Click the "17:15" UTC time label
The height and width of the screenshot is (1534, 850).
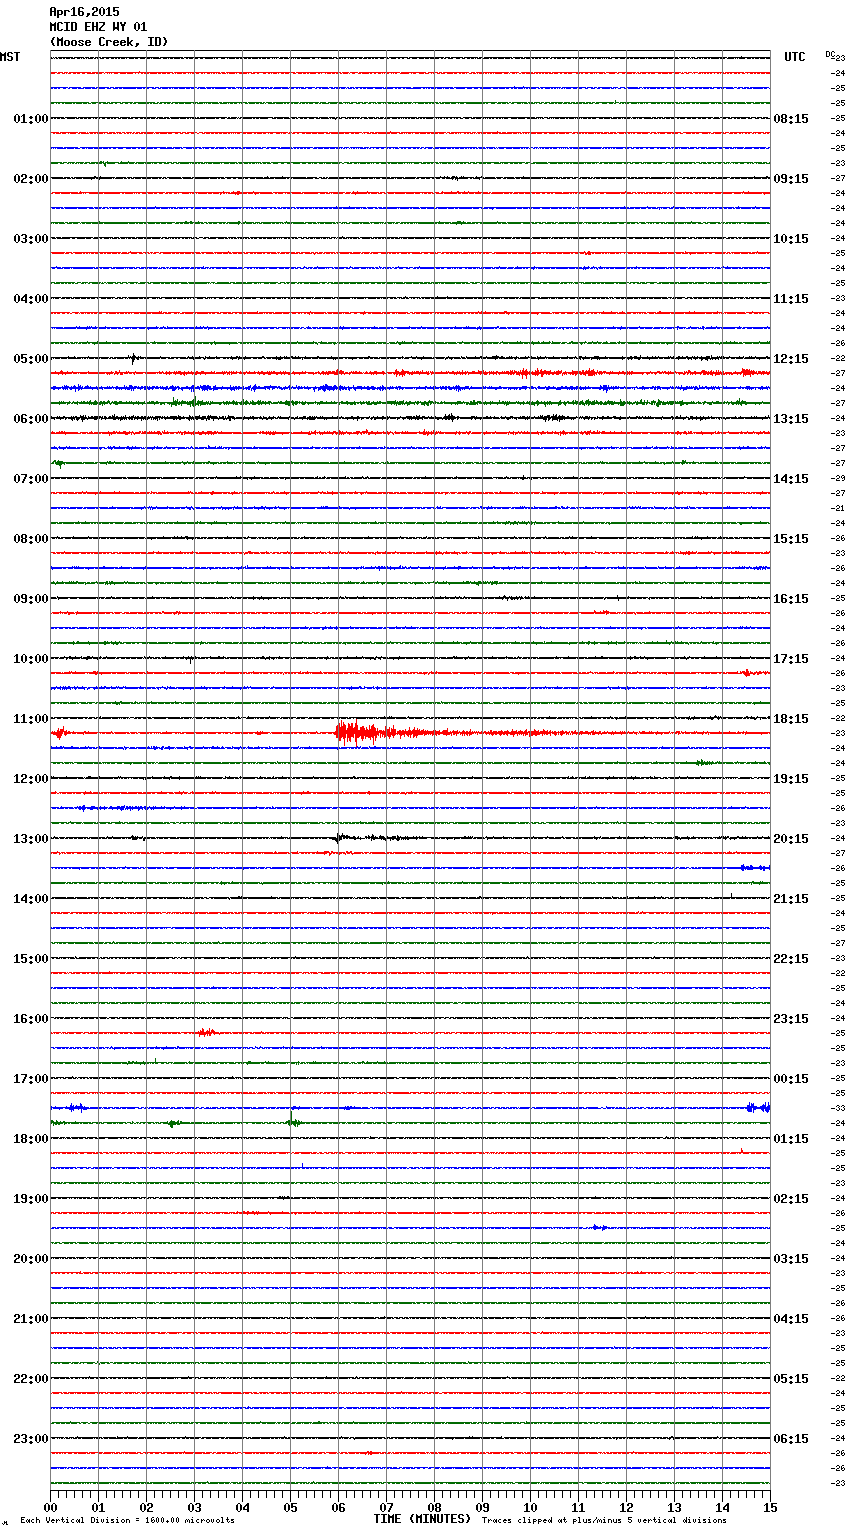pyautogui.click(x=791, y=659)
